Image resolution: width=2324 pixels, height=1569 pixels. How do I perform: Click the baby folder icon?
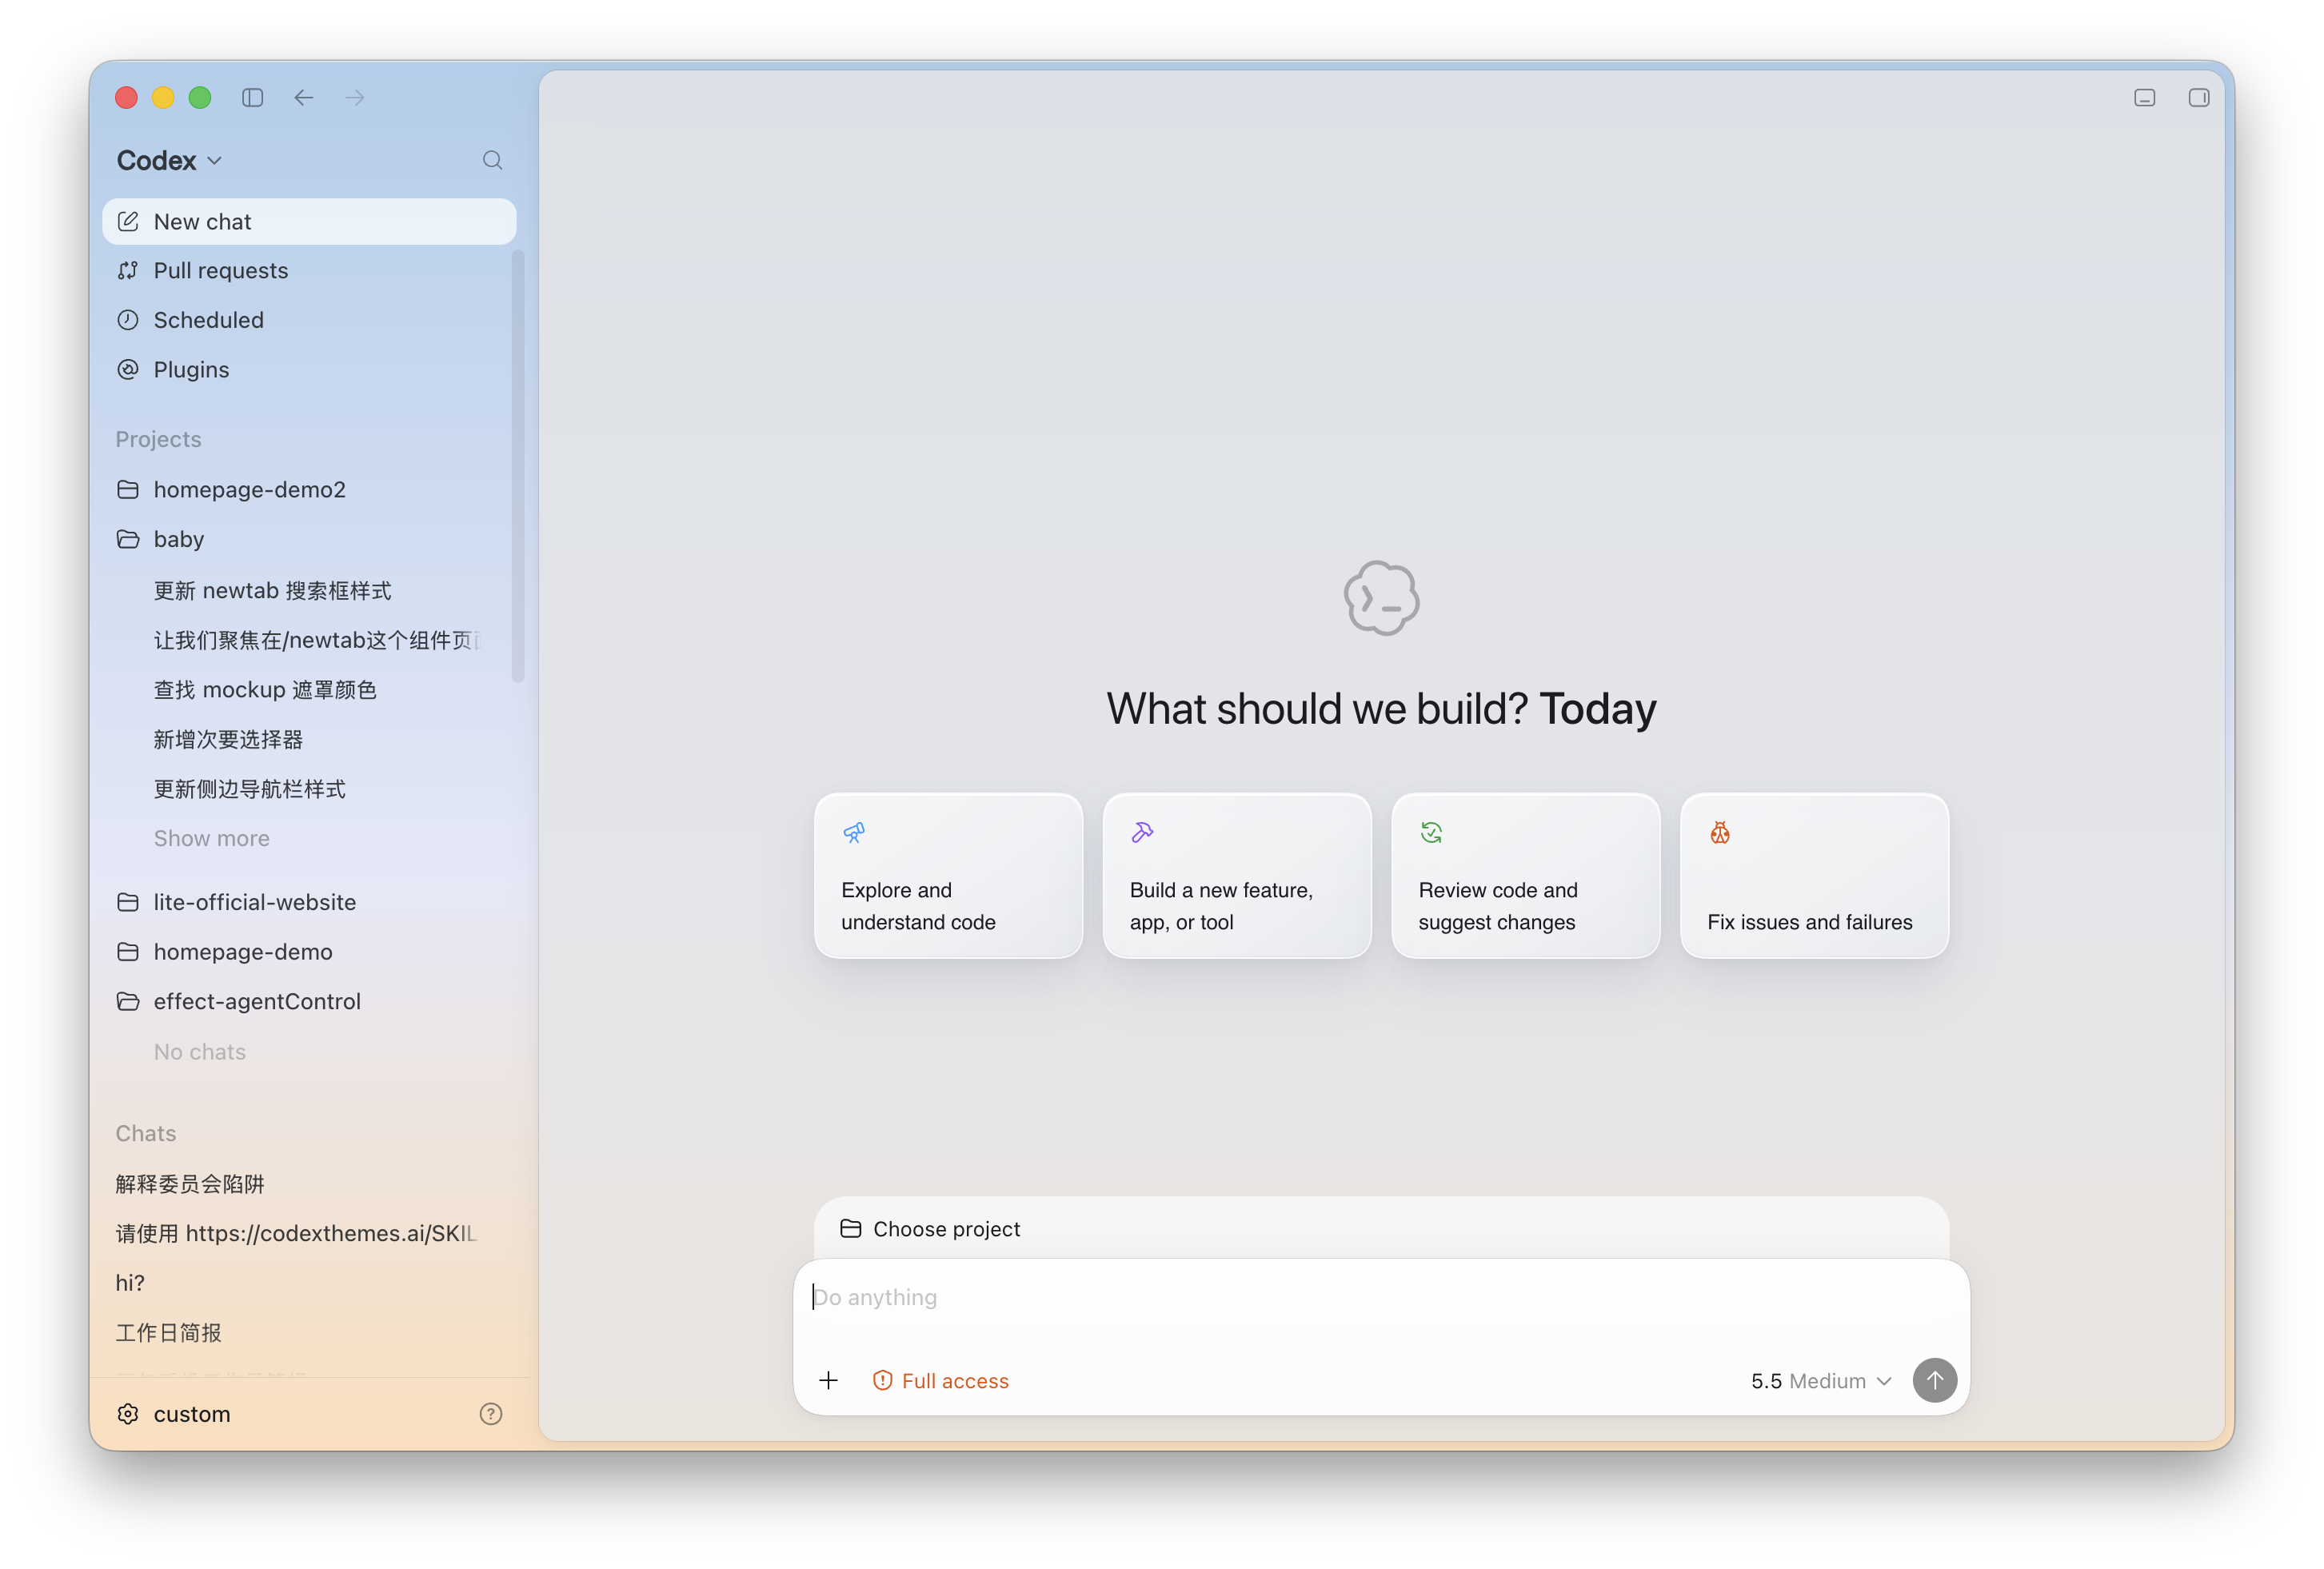click(x=128, y=539)
